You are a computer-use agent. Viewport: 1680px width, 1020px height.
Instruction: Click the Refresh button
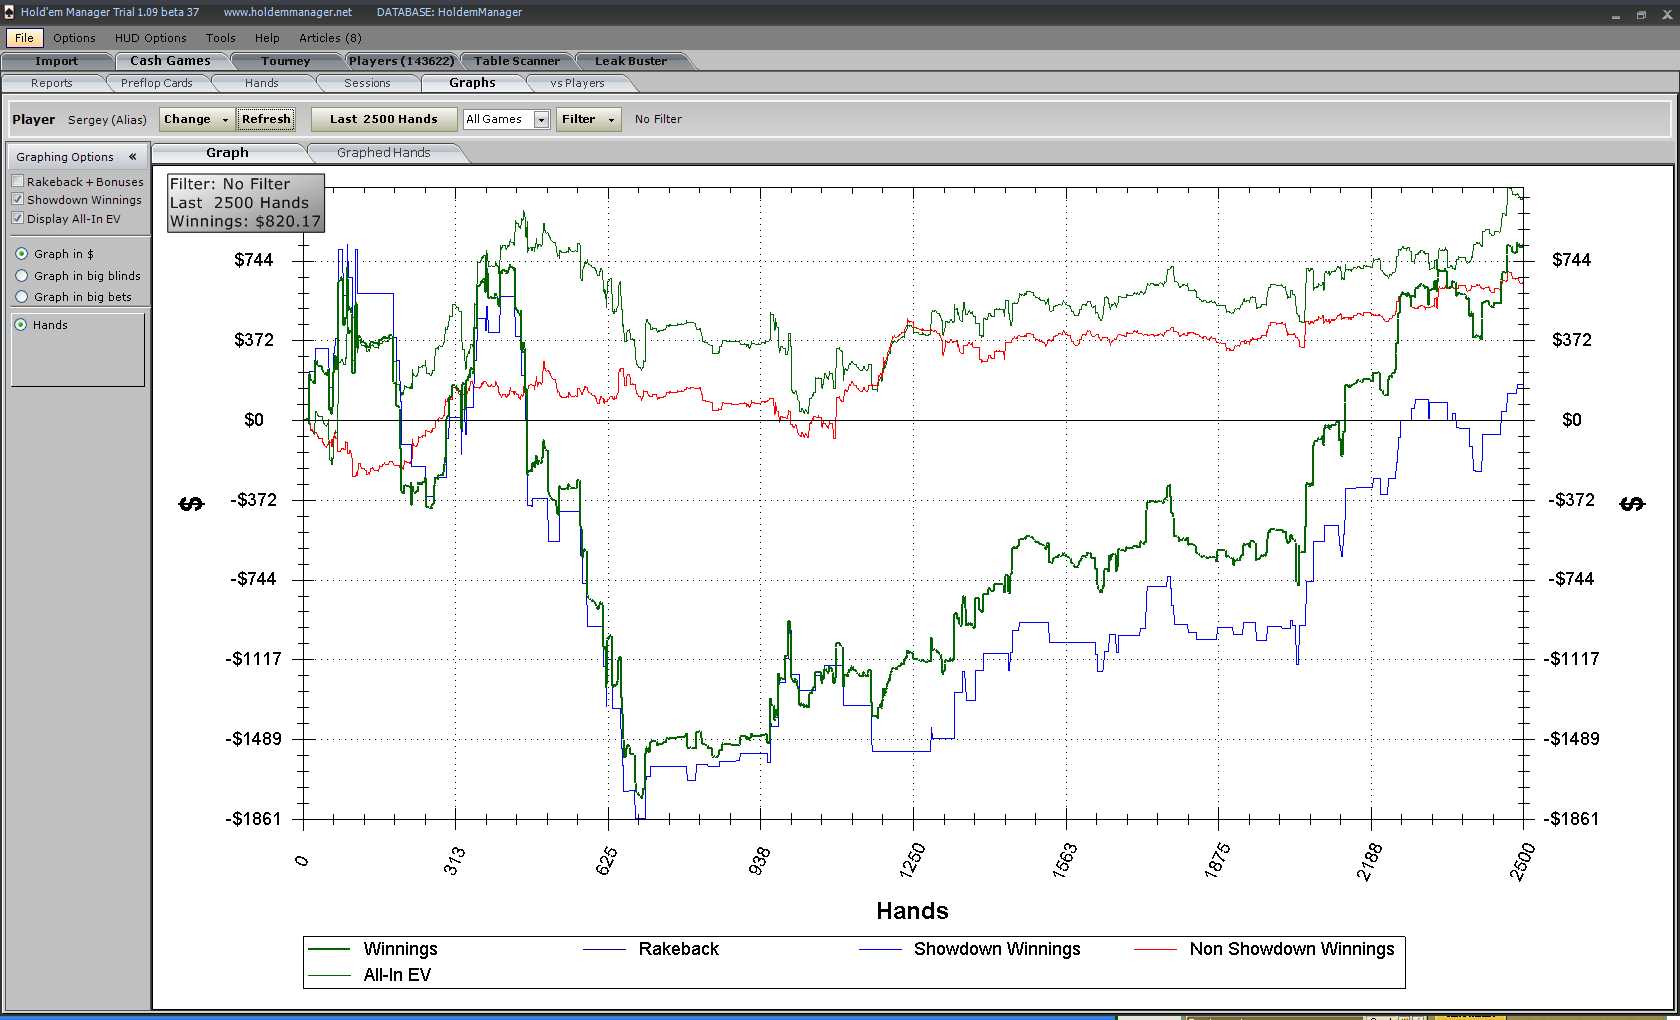[266, 119]
